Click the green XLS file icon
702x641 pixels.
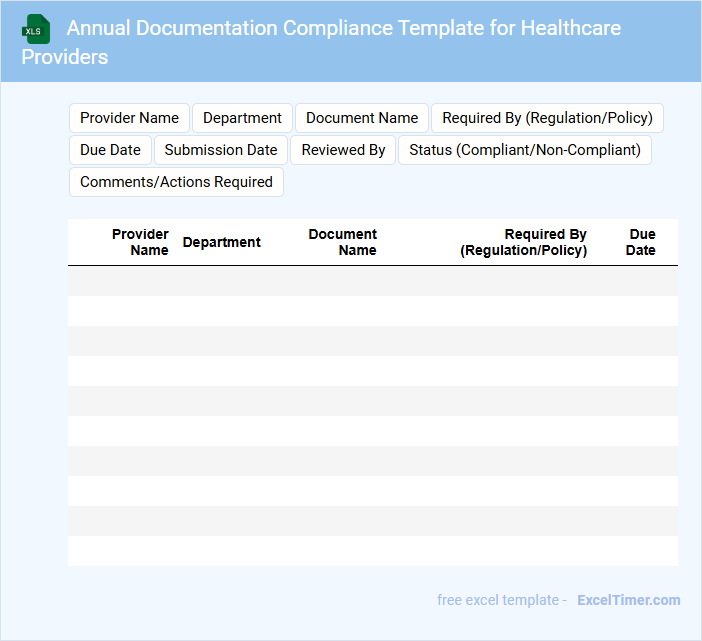point(37,29)
